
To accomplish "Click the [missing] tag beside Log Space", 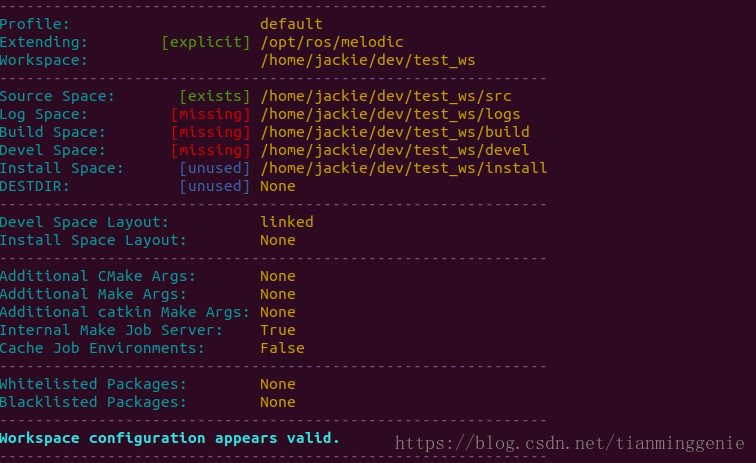I will coord(210,114).
